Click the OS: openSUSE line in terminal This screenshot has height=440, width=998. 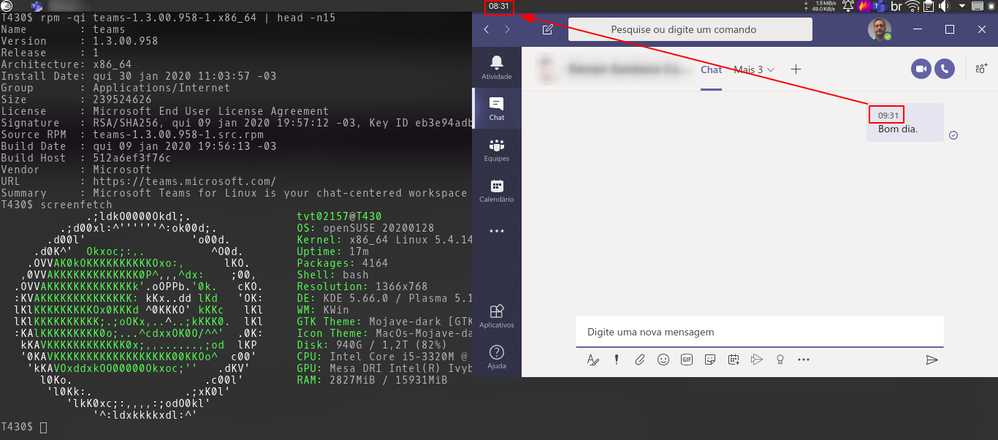pos(365,228)
